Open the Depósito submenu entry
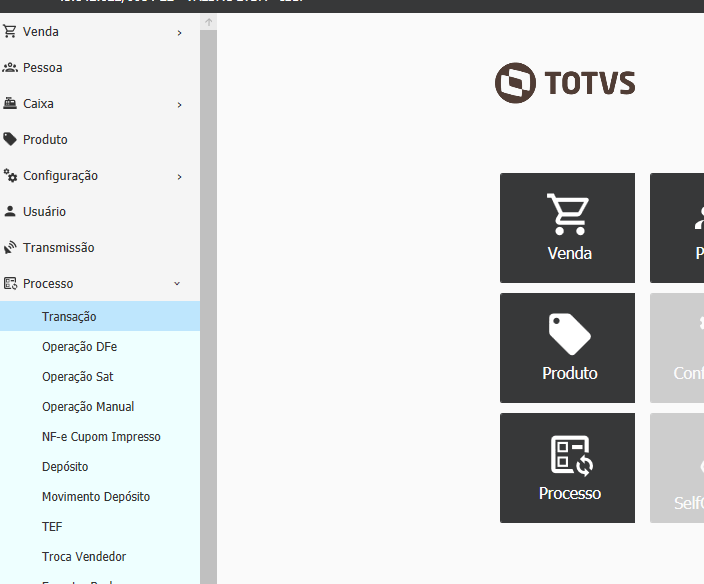 click(x=100, y=466)
